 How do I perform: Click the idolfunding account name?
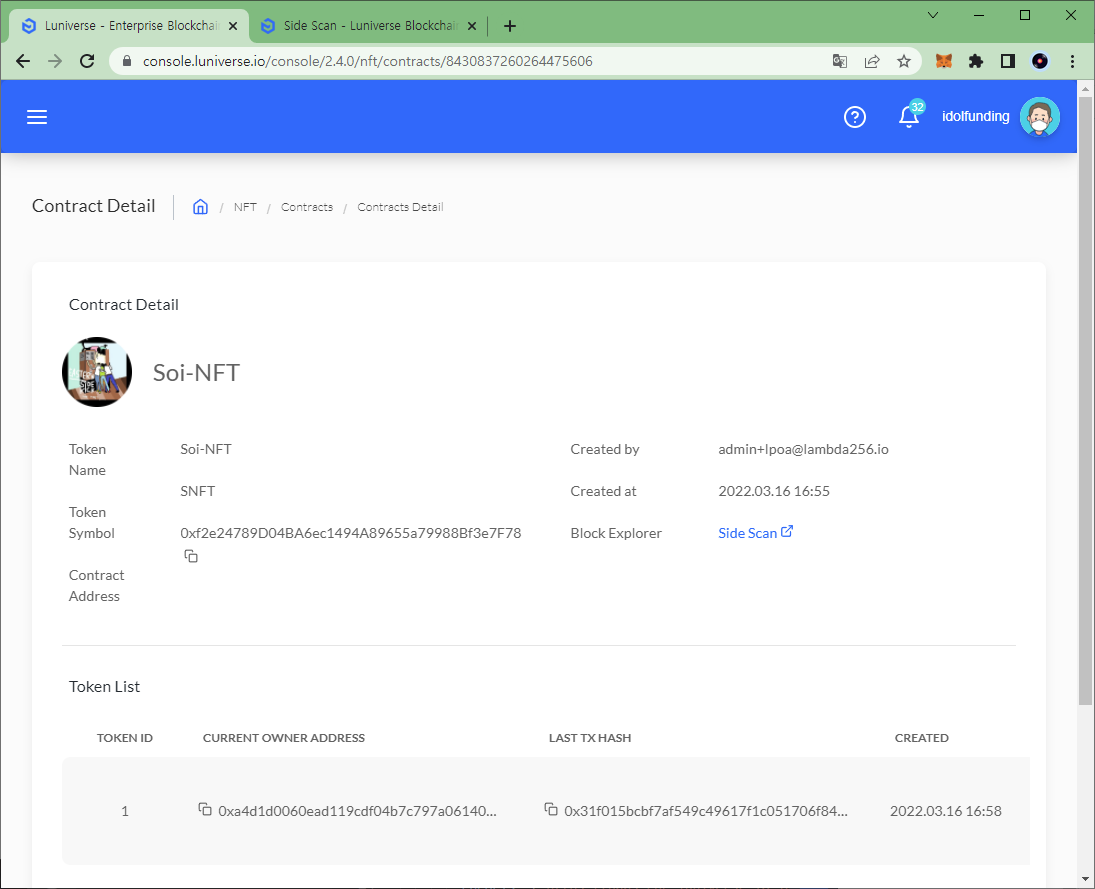click(975, 117)
